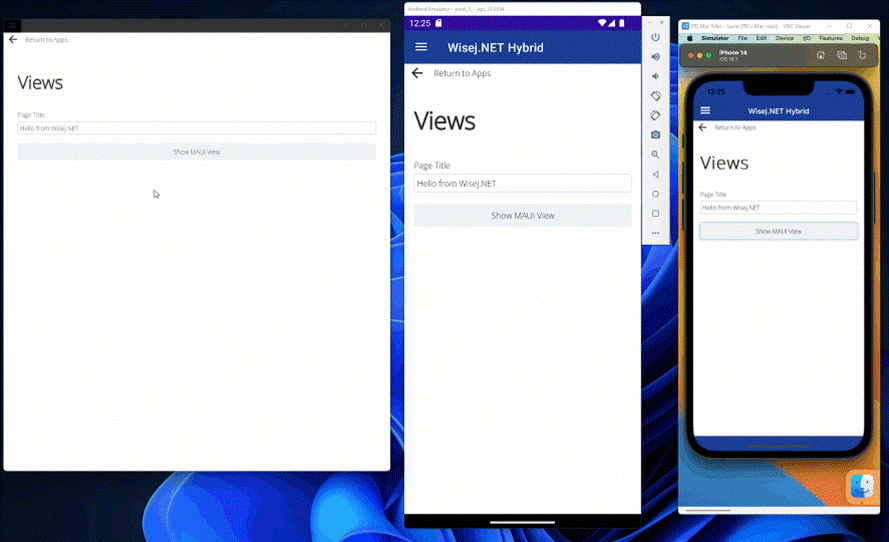Viewport: 889px width, 542px height.
Task: Click emulator Back triangle icon
Action: [x=655, y=174]
